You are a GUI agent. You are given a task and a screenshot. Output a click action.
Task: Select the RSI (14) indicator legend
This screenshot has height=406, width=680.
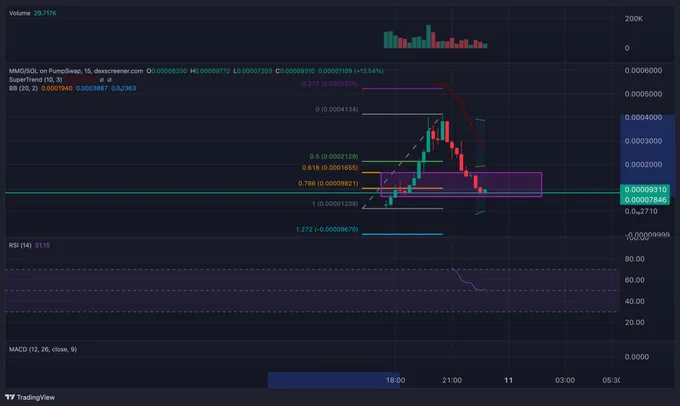pos(20,245)
